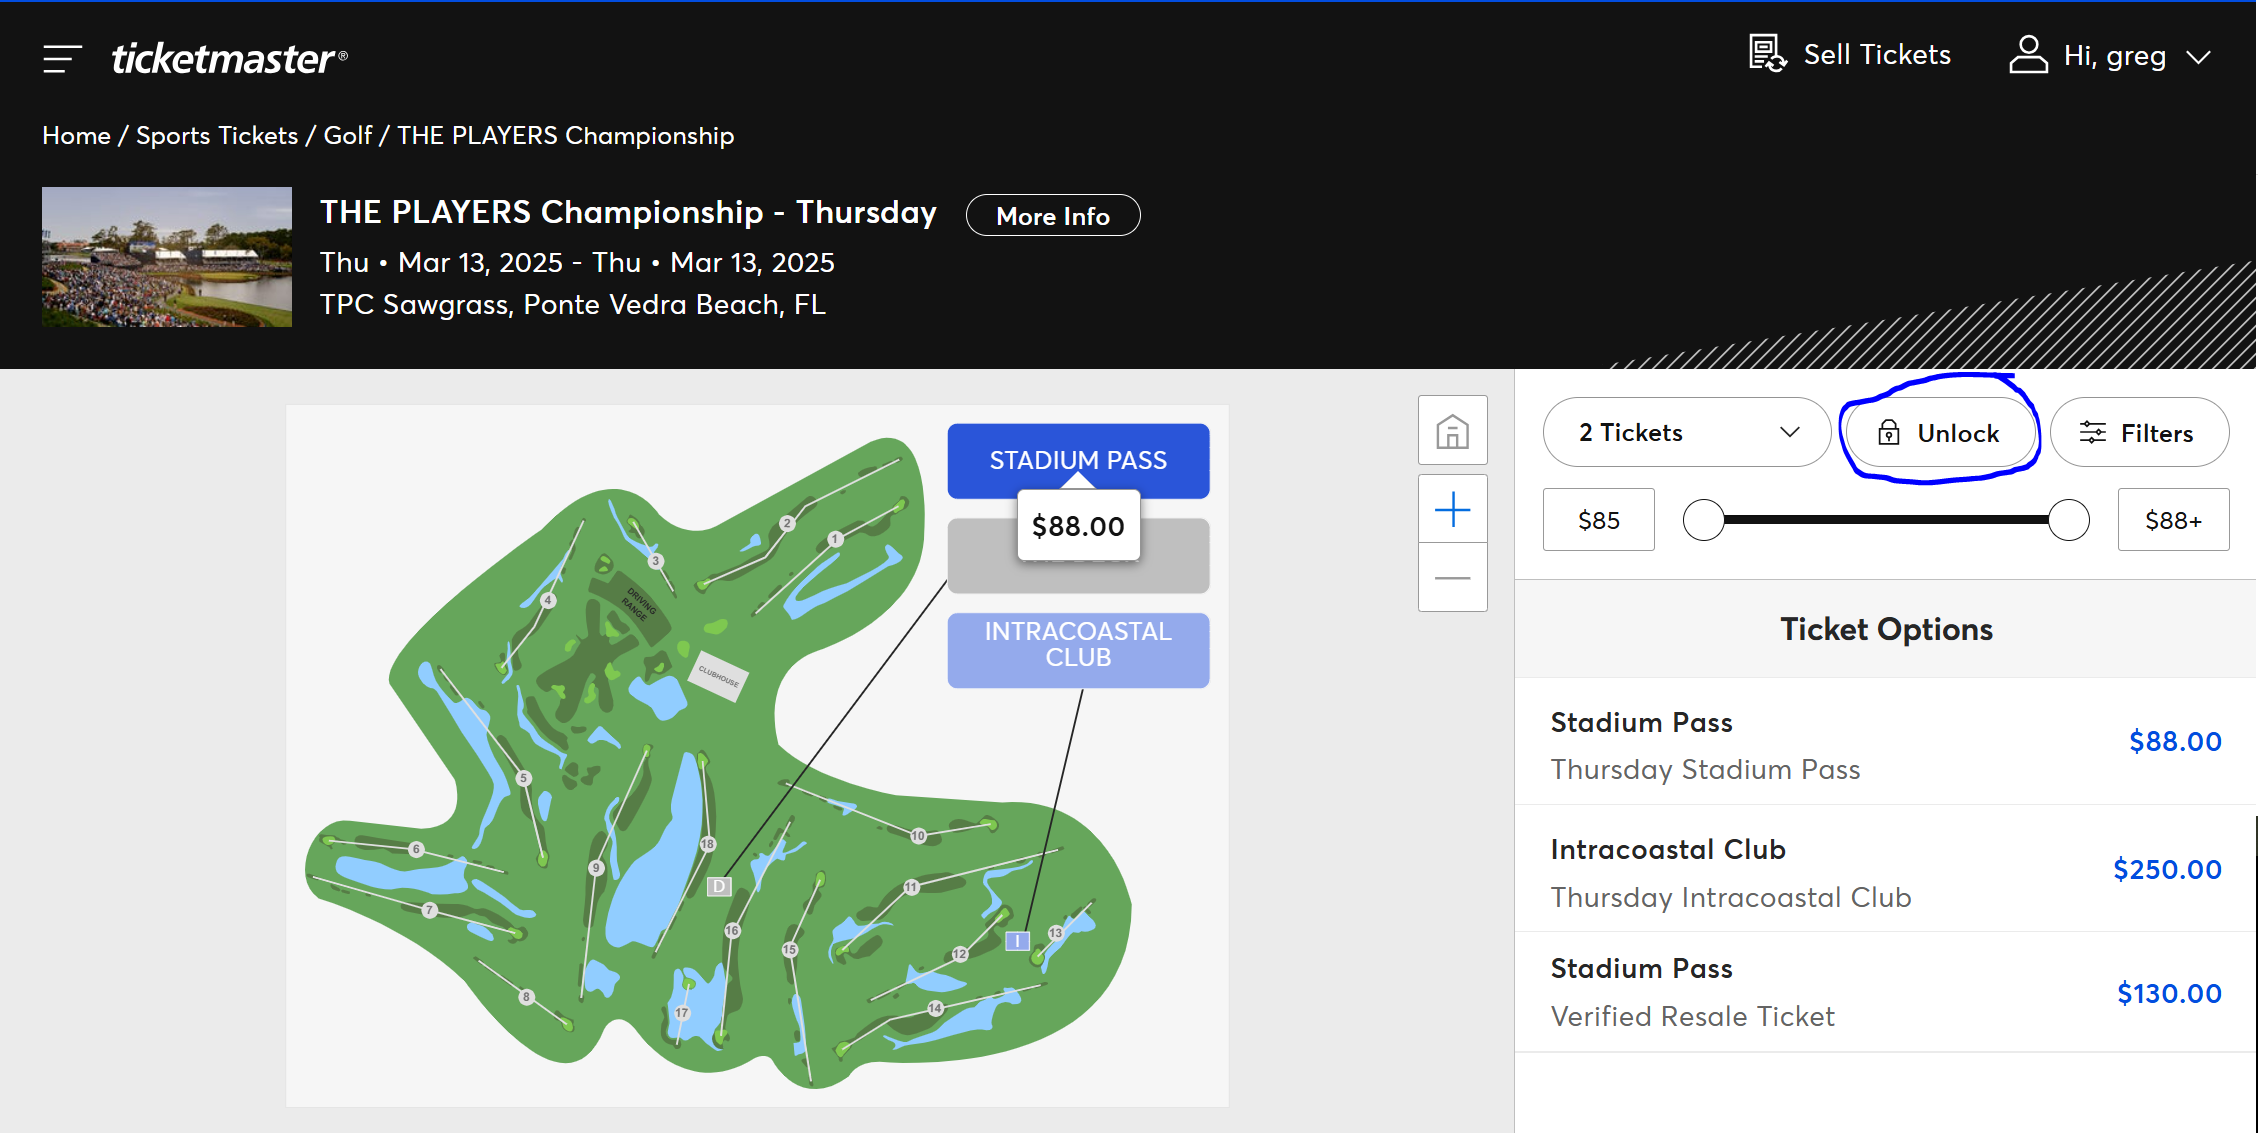This screenshot has height=1133, width=2258.
Task: Click the More Info button
Action: click(1052, 216)
